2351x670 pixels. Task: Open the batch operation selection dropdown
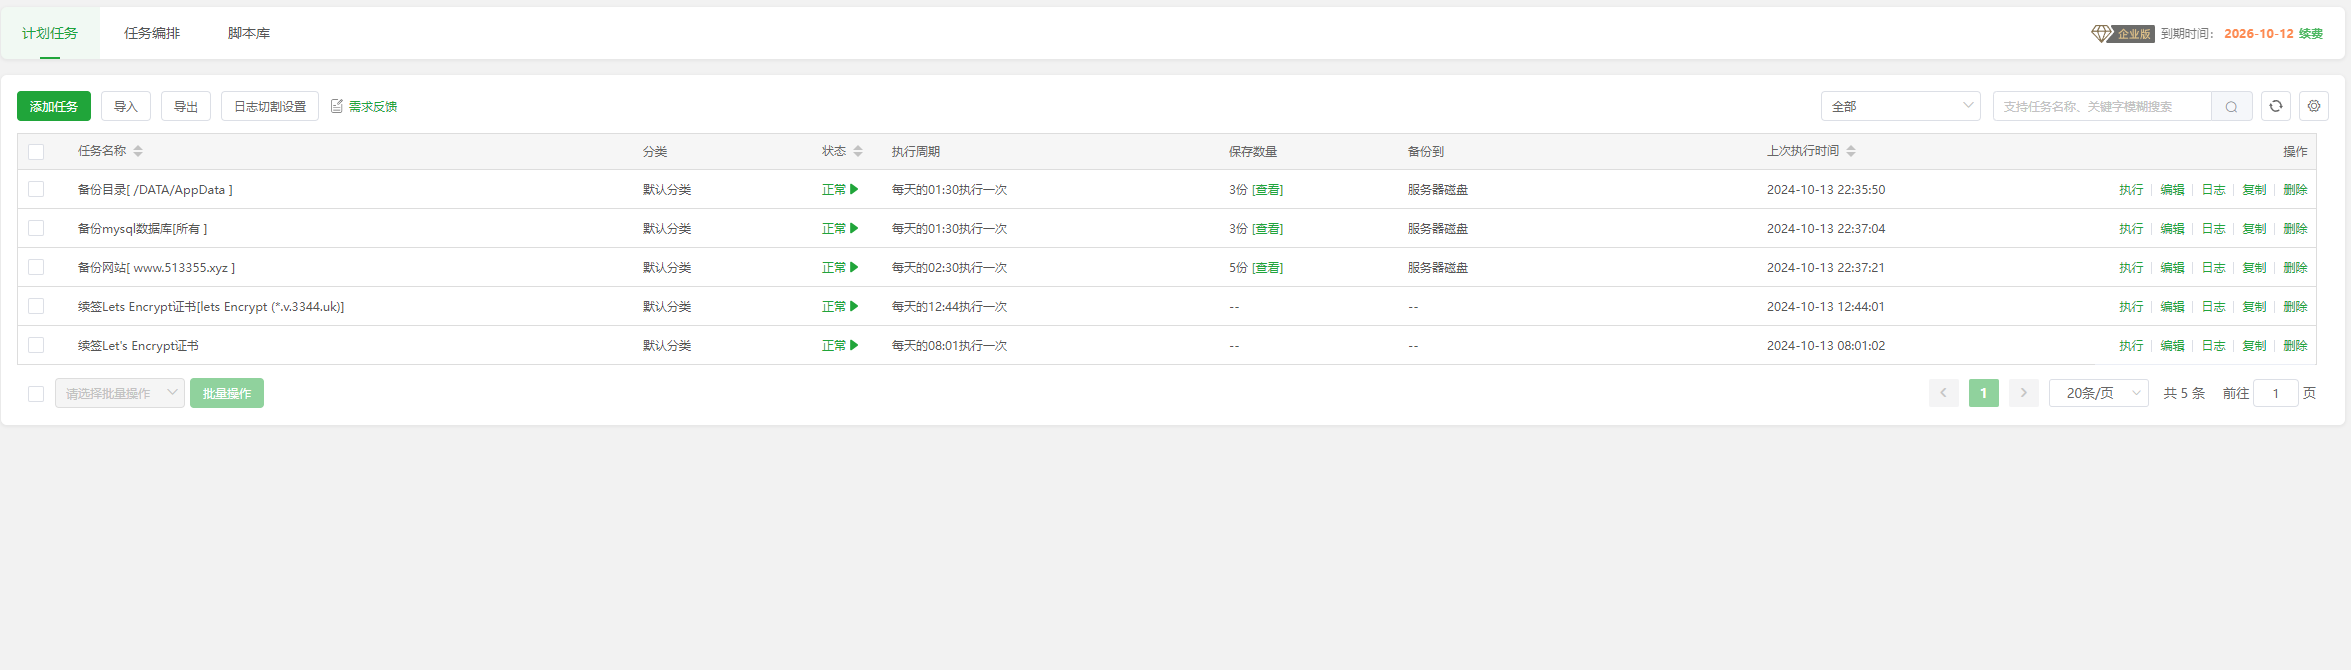click(119, 393)
